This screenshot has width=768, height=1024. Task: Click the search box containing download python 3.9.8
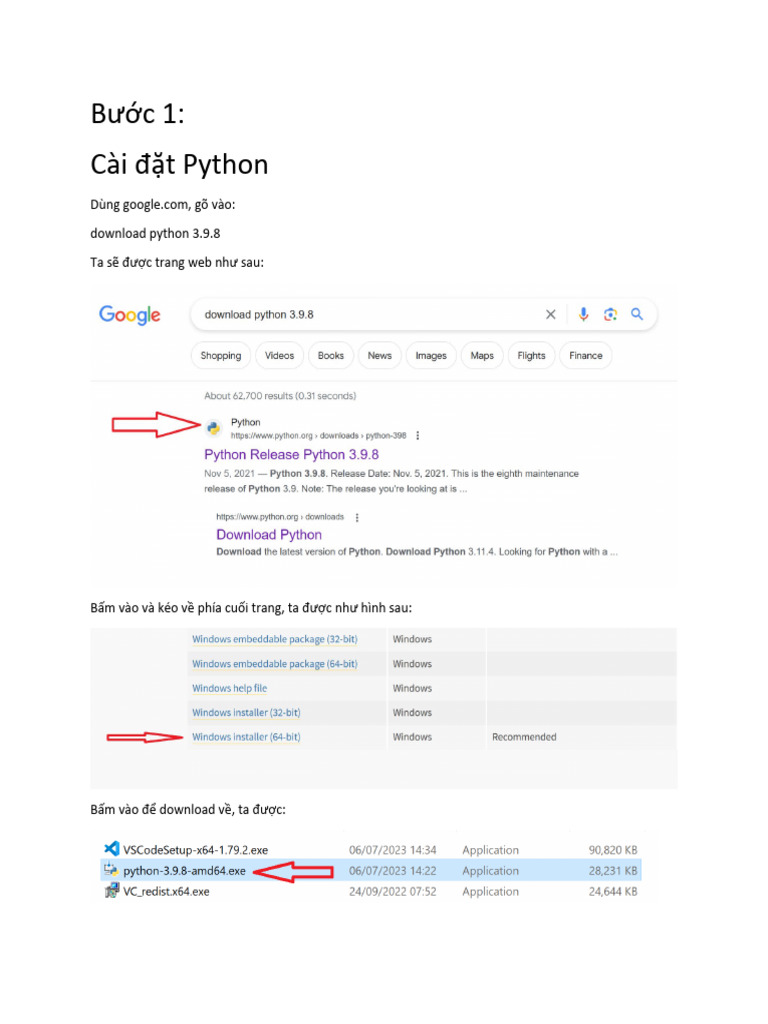[x=370, y=314]
